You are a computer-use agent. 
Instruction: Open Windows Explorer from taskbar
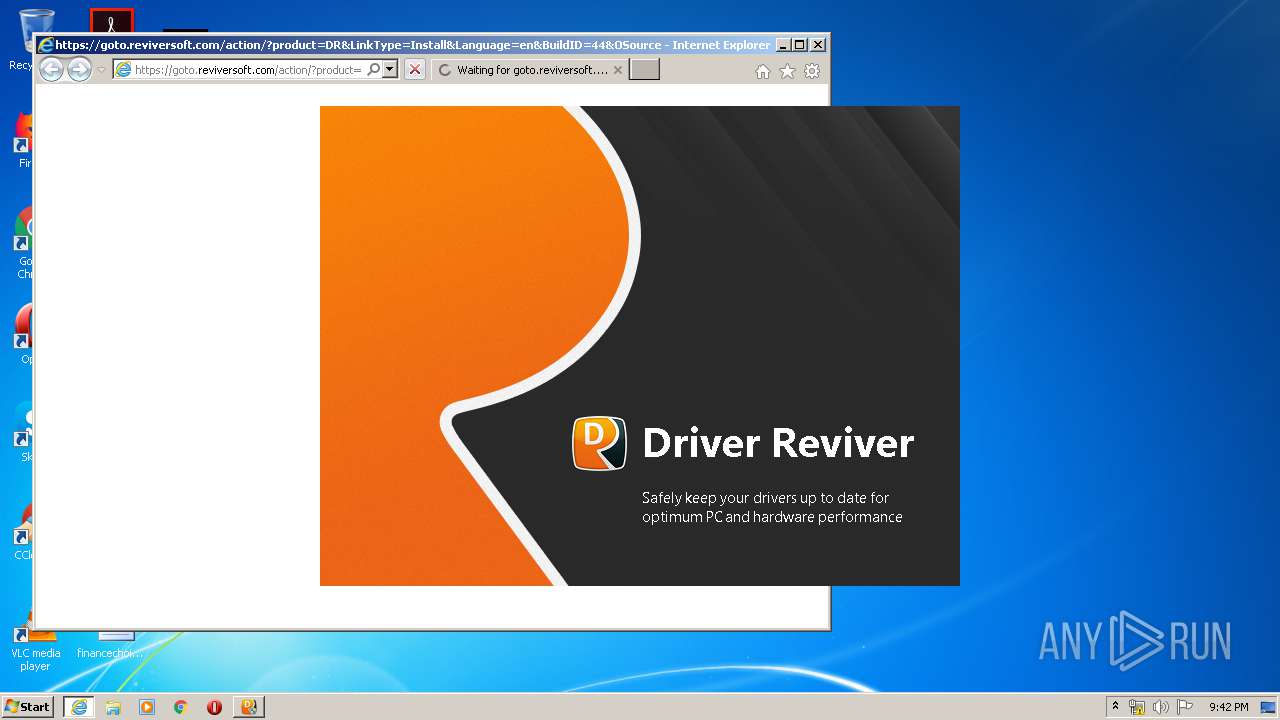pyautogui.click(x=113, y=707)
